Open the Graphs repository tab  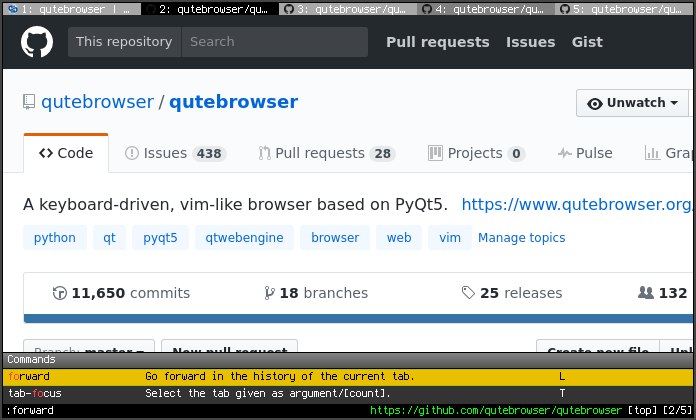click(x=668, y=153)
